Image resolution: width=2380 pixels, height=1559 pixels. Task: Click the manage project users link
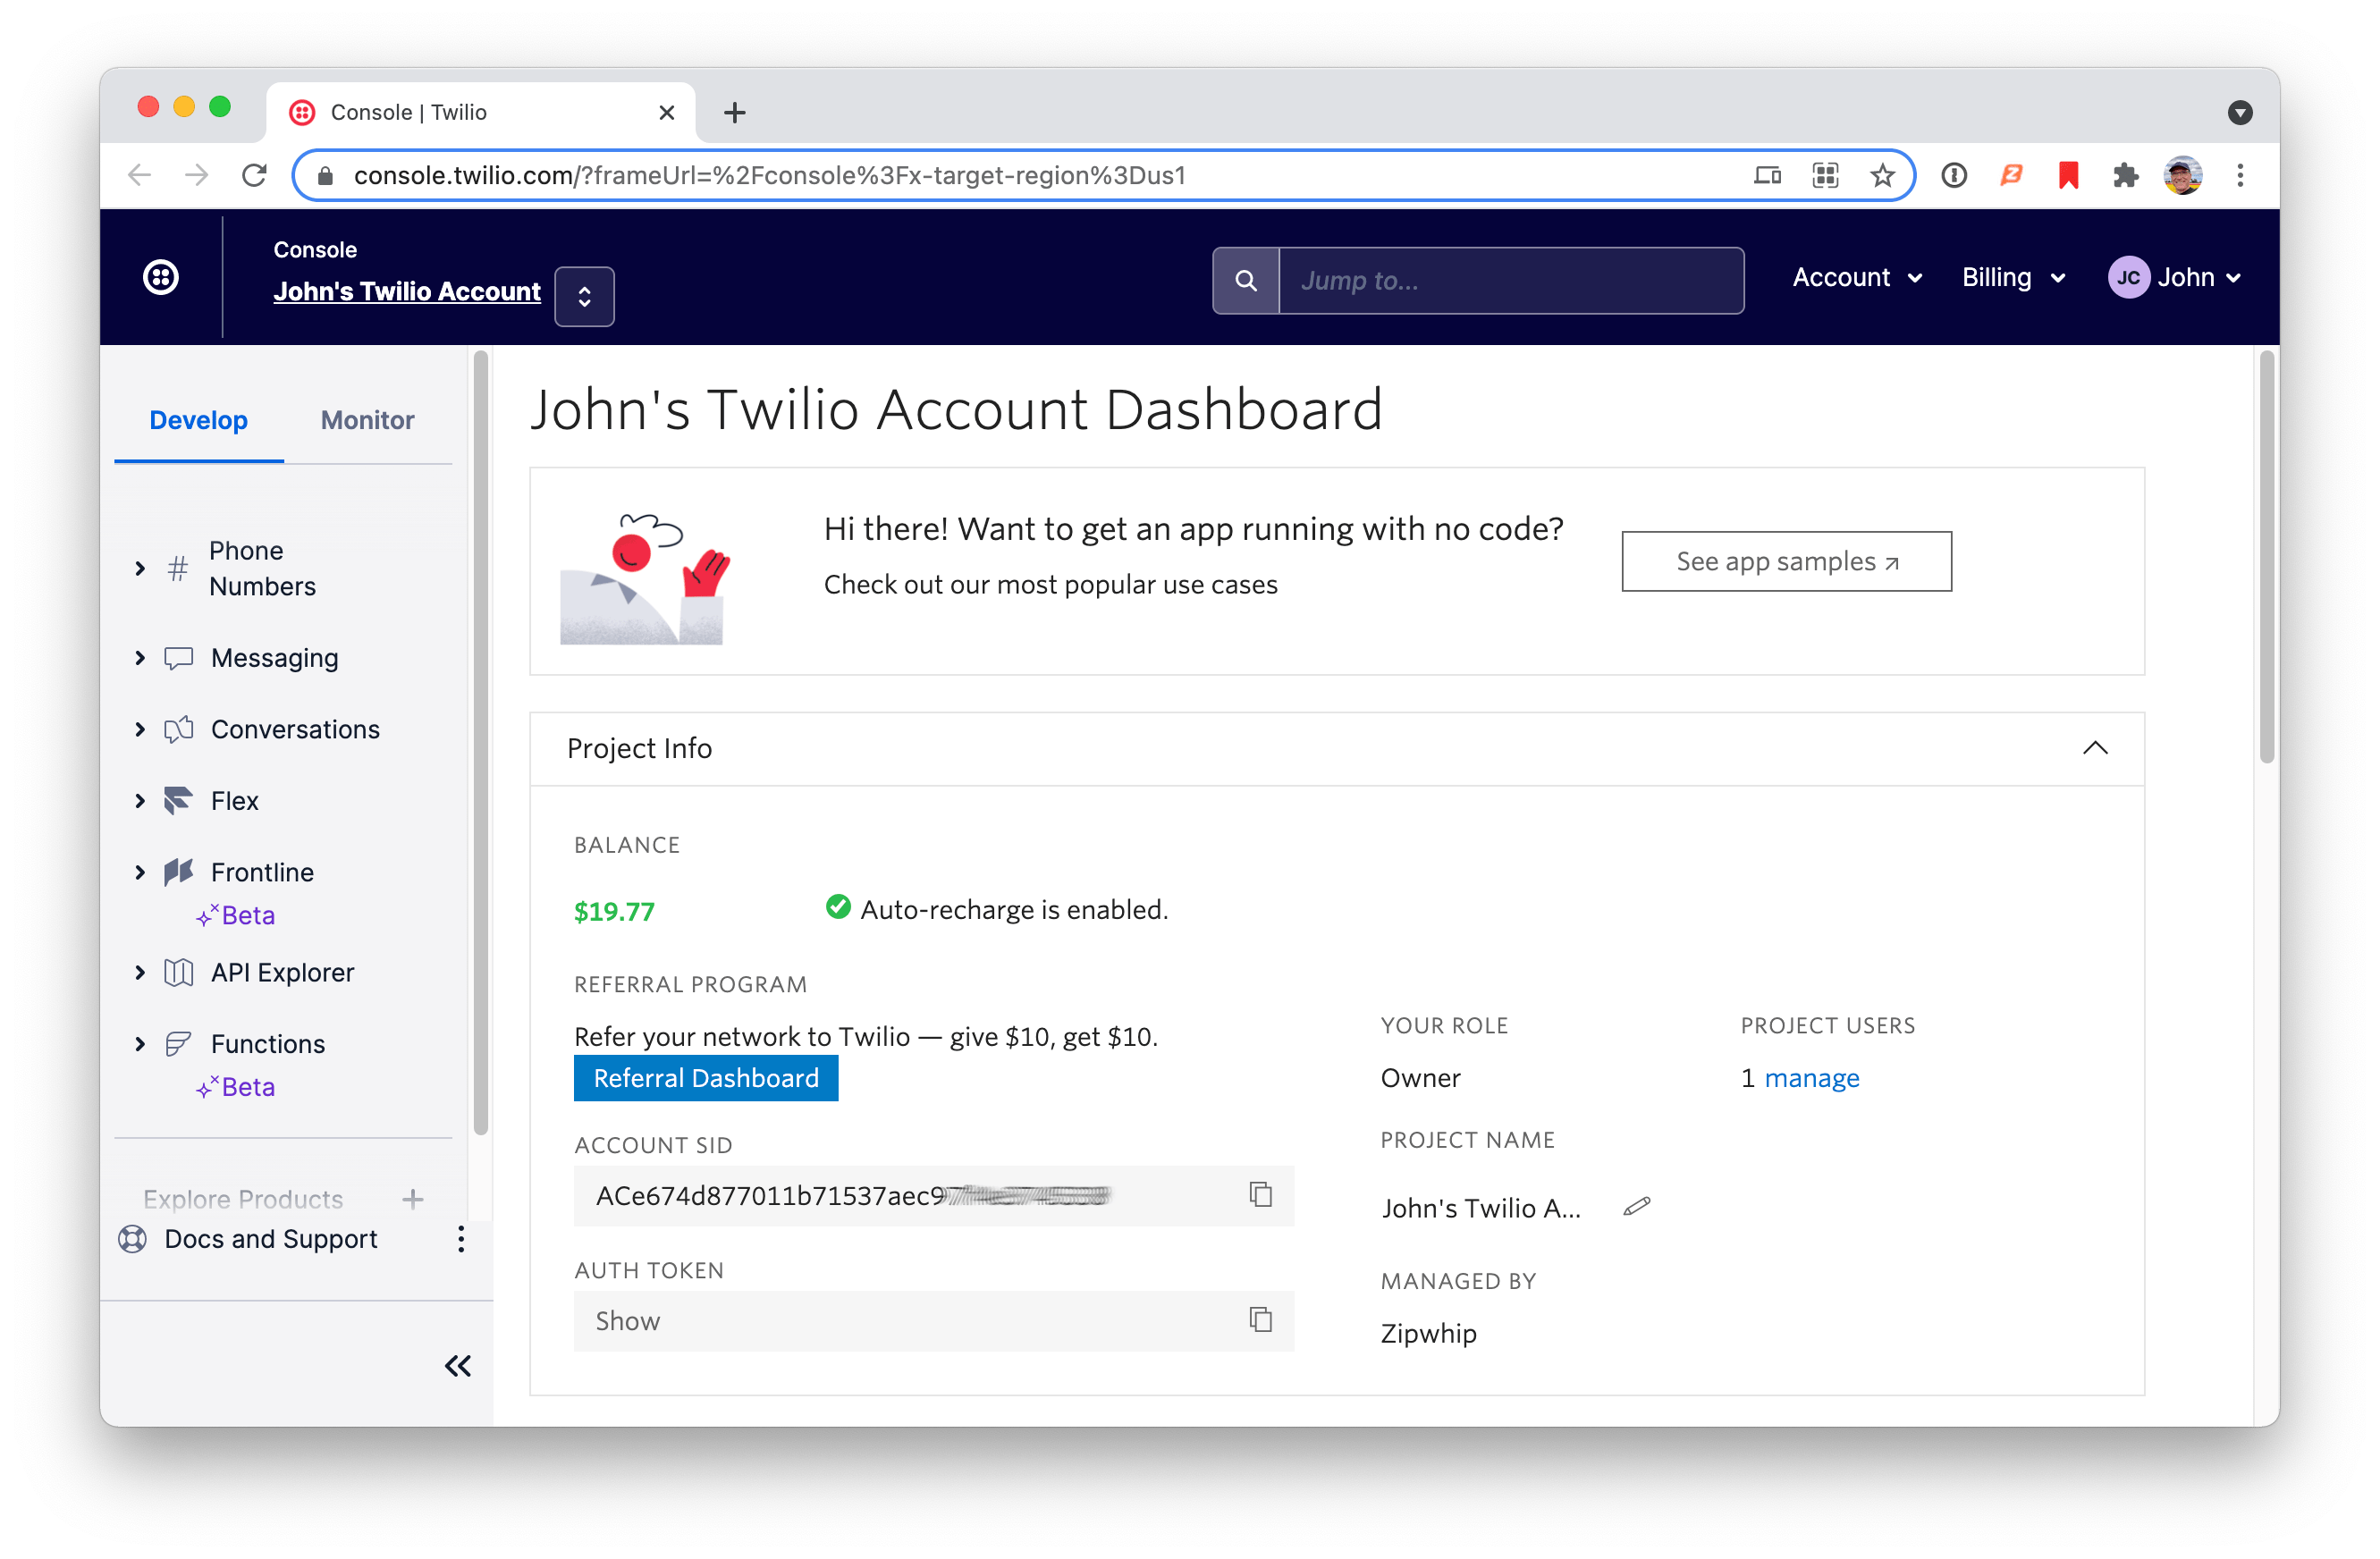tap(1811, 1078)
